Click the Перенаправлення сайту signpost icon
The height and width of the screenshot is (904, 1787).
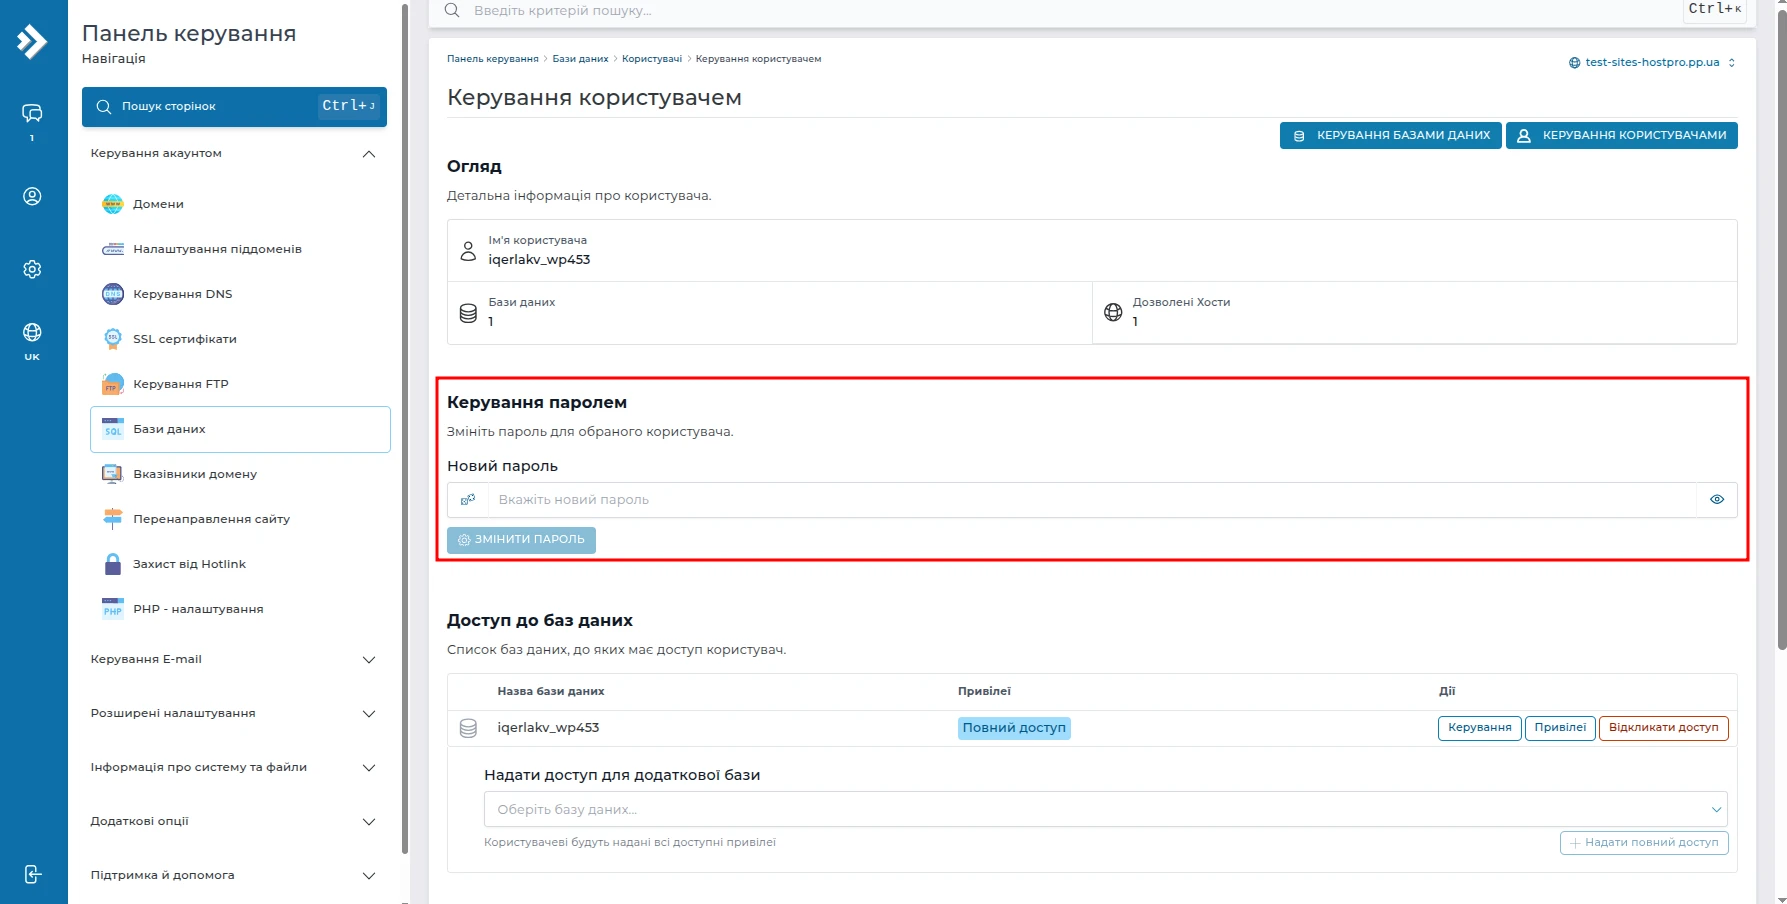click(113, 519)
